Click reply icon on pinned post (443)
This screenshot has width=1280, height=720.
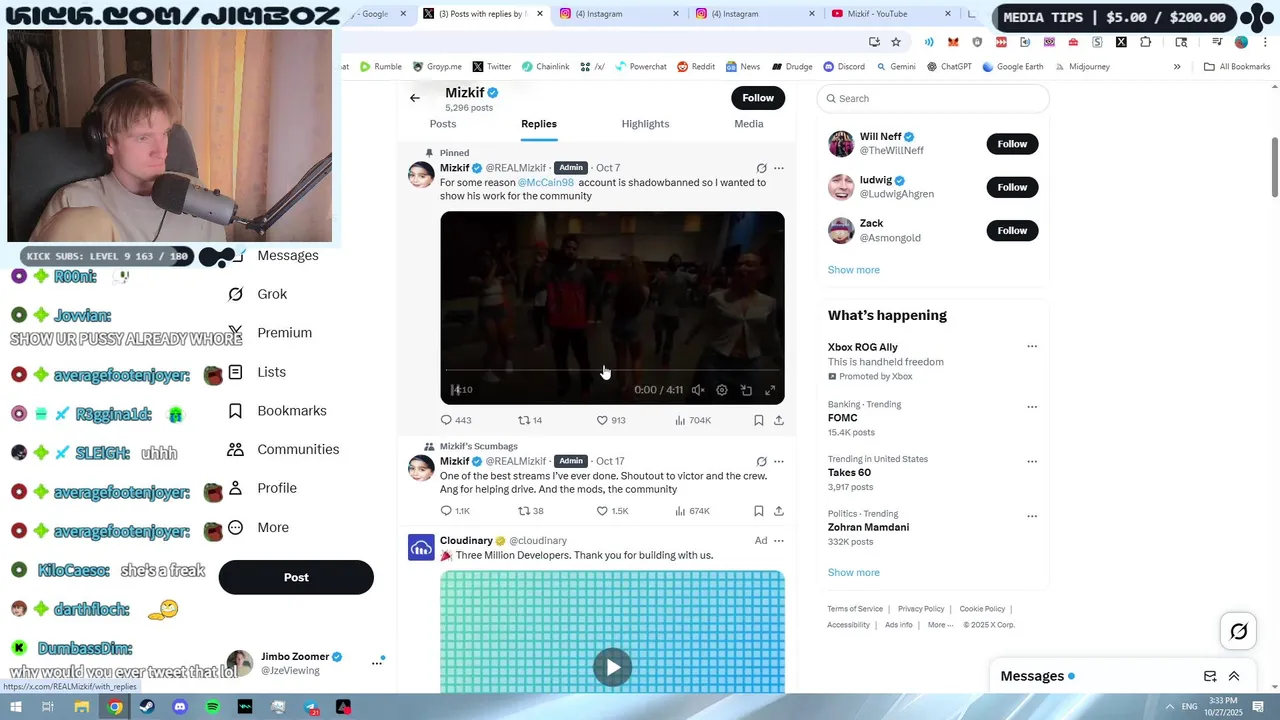pos(446,420)
